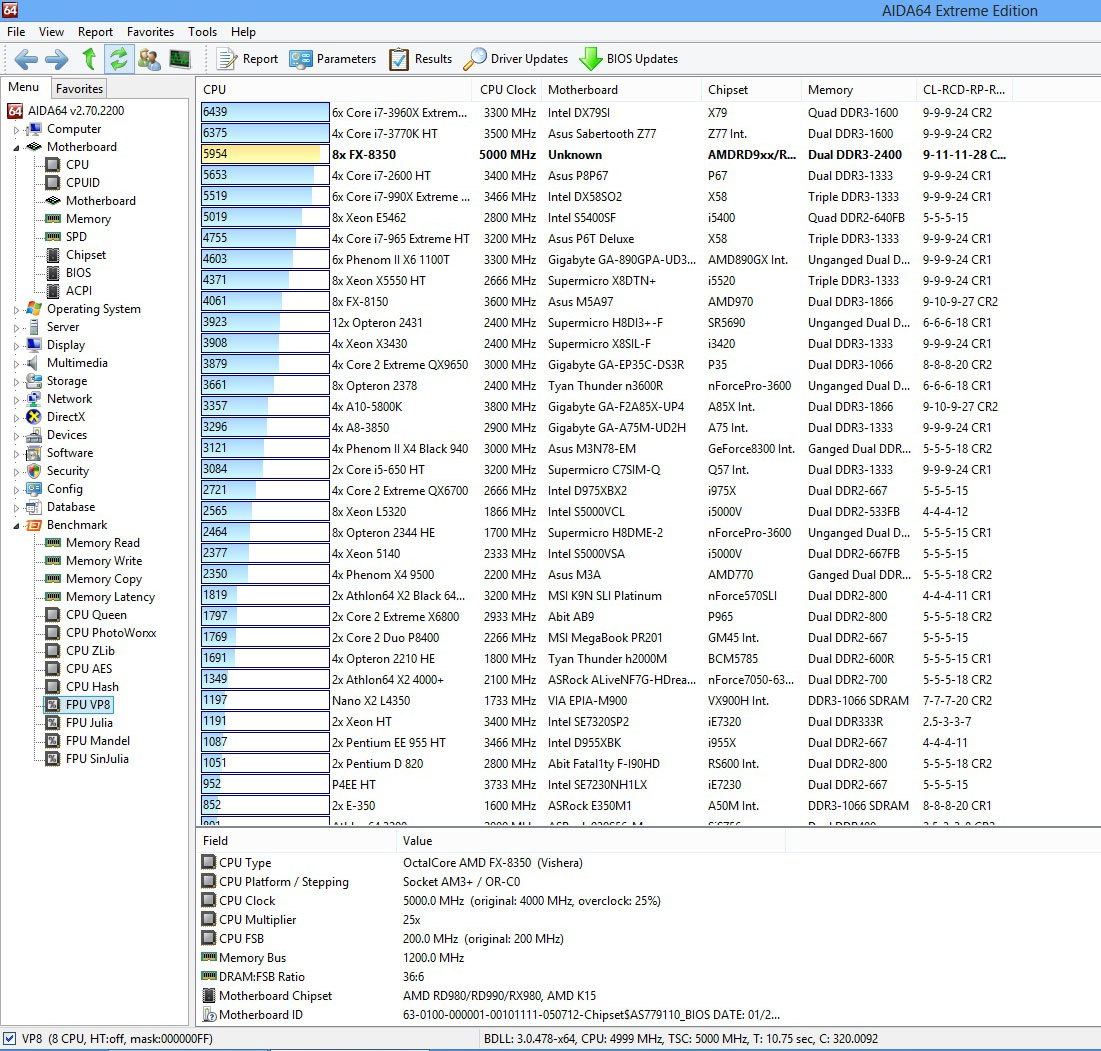This screenshot has height=1051, width=1101.
Task: Collapse the Benchmark tree node
Action: 16,526
